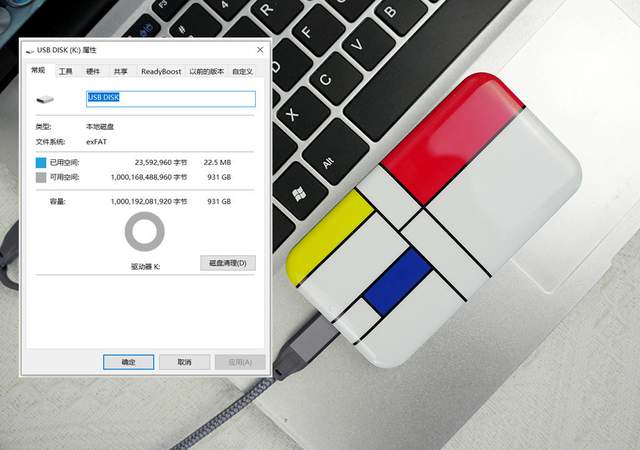Open the 共享 tab

[120, 71]
